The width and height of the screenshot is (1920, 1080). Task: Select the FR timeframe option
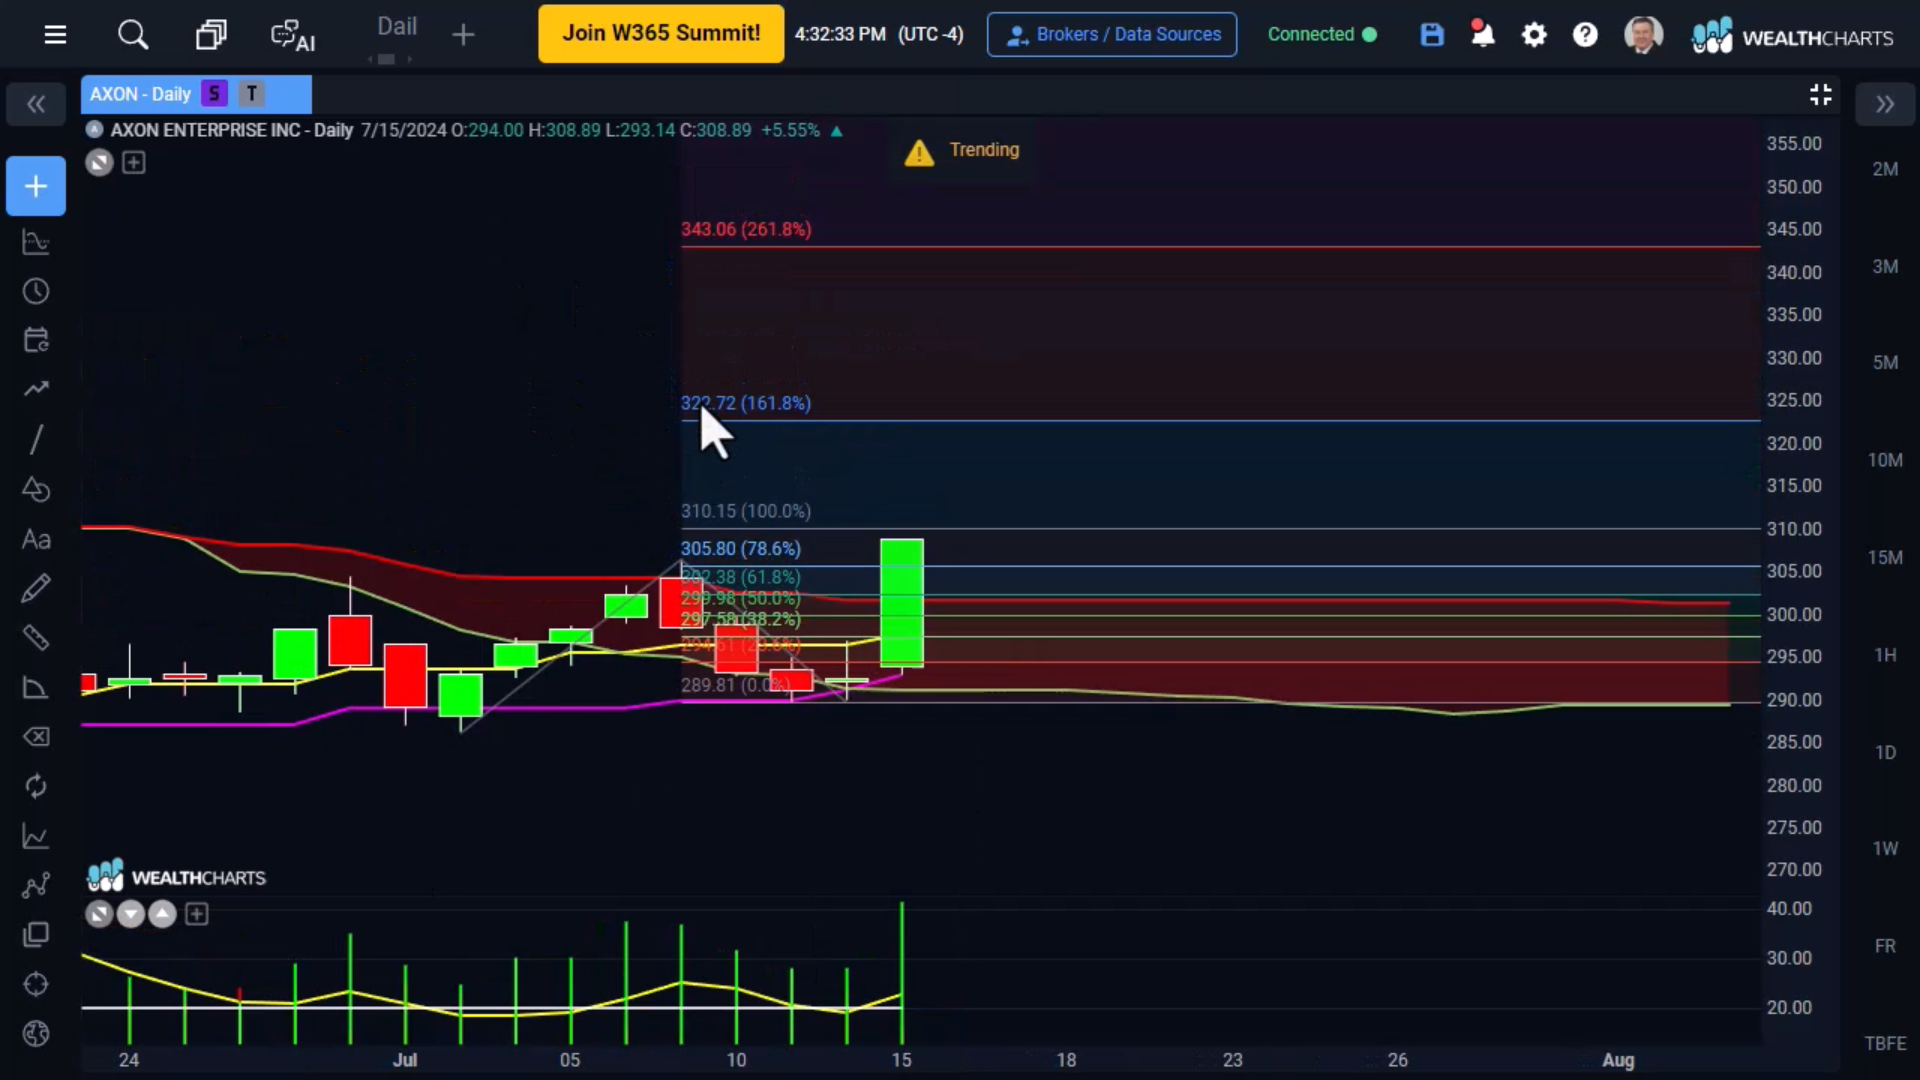pos(1885,946)
